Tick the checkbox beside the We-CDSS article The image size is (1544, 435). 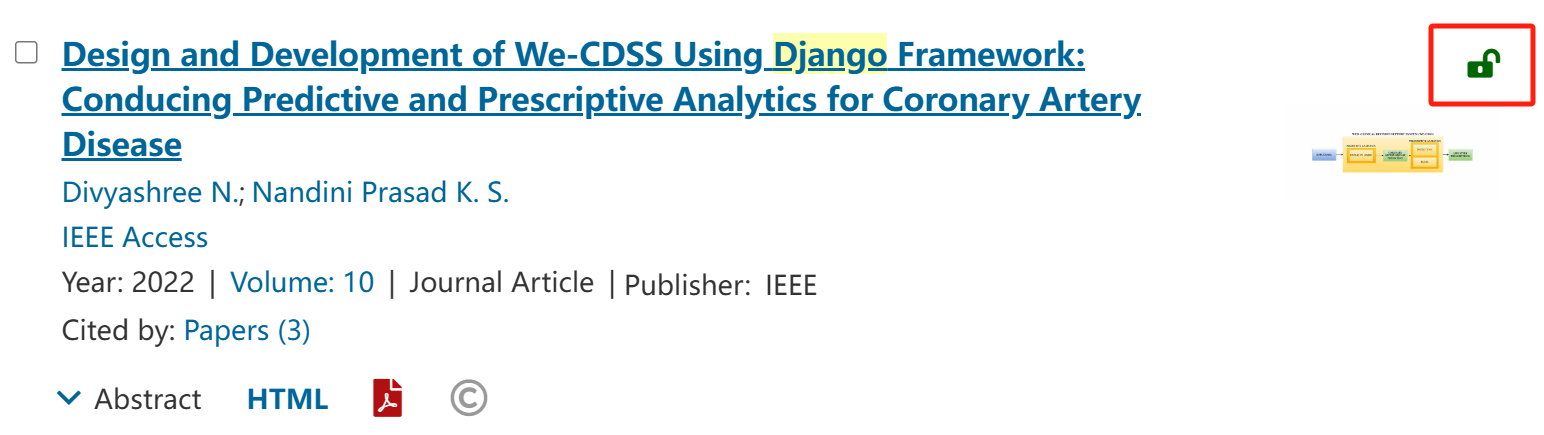click(x=26, y=53)
